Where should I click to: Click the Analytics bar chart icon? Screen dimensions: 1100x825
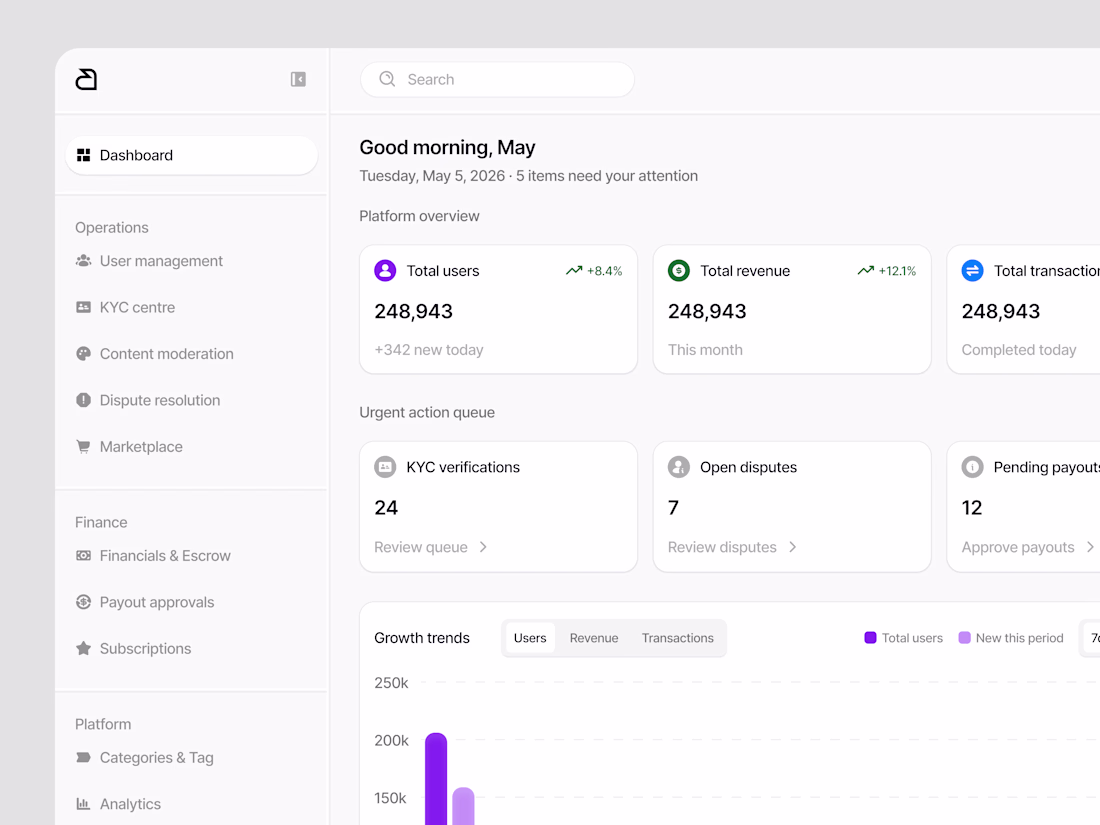[83, 804]
